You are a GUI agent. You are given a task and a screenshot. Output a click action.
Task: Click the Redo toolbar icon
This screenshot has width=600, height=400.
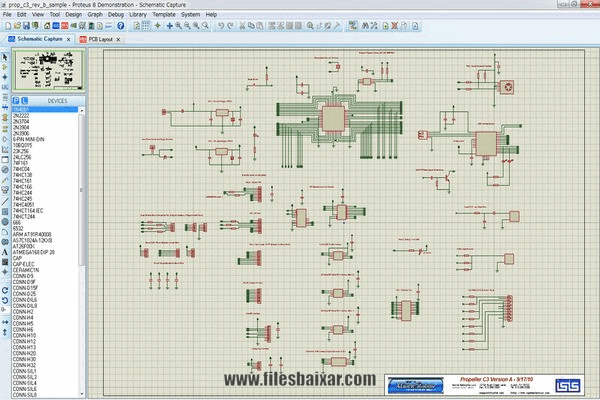(230, 26)
